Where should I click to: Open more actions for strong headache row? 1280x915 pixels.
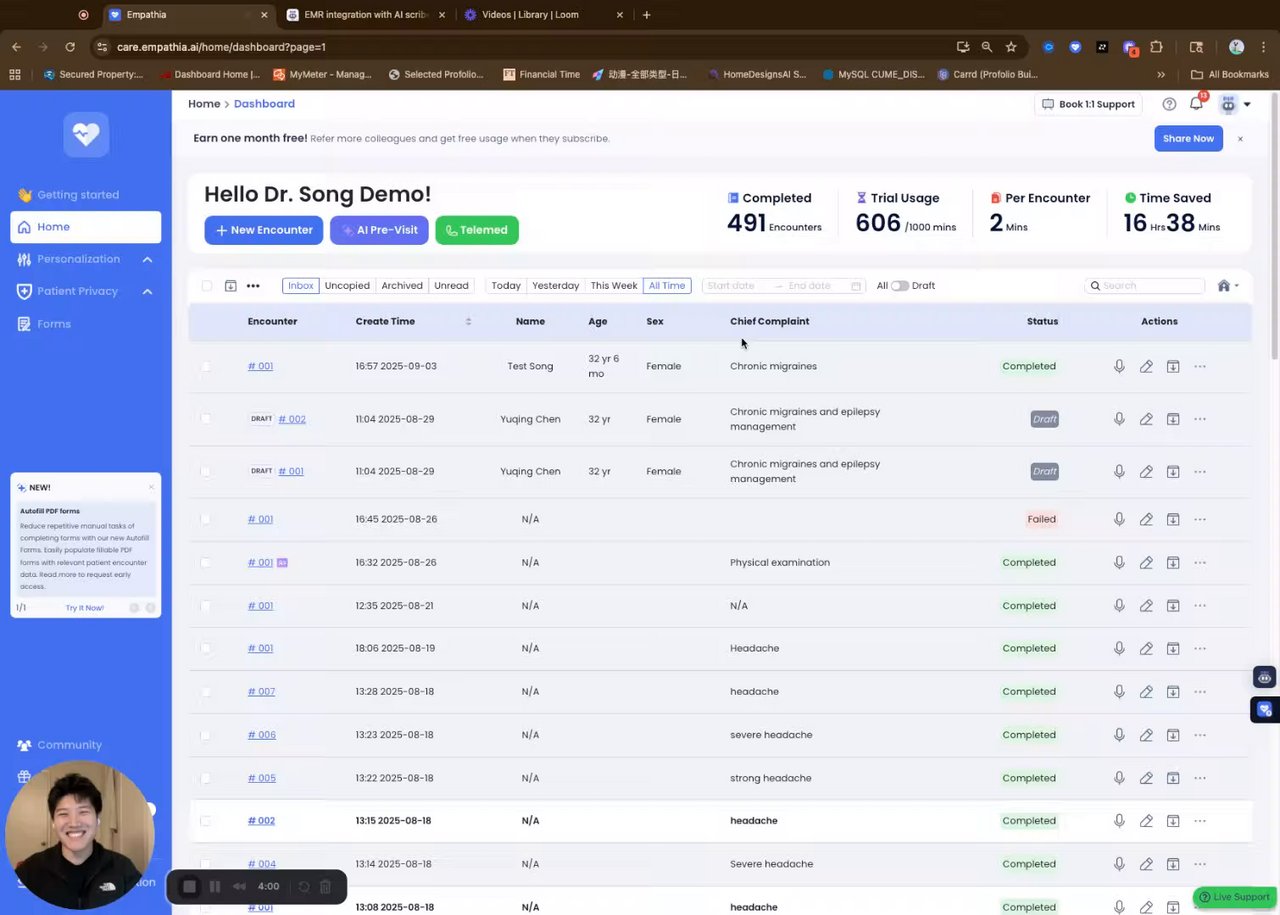(1200, 778)
